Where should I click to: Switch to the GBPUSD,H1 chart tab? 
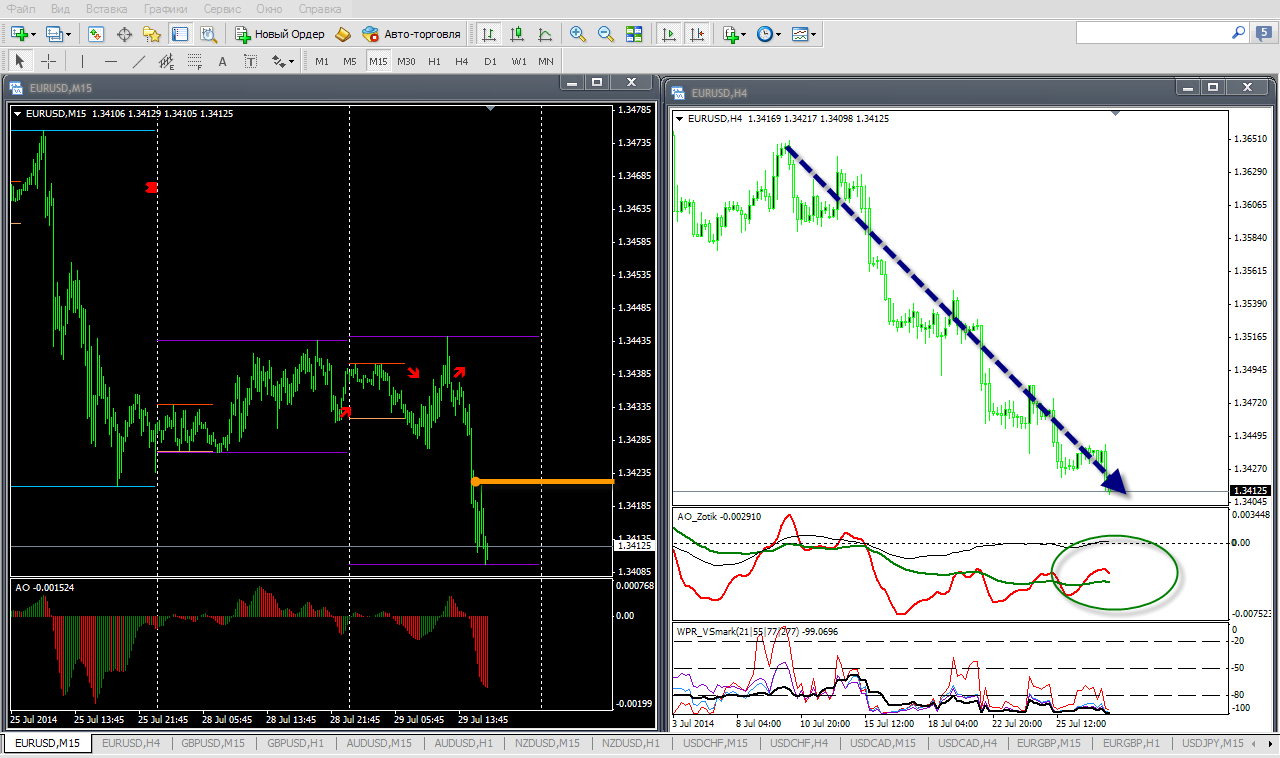coord(295,743)
